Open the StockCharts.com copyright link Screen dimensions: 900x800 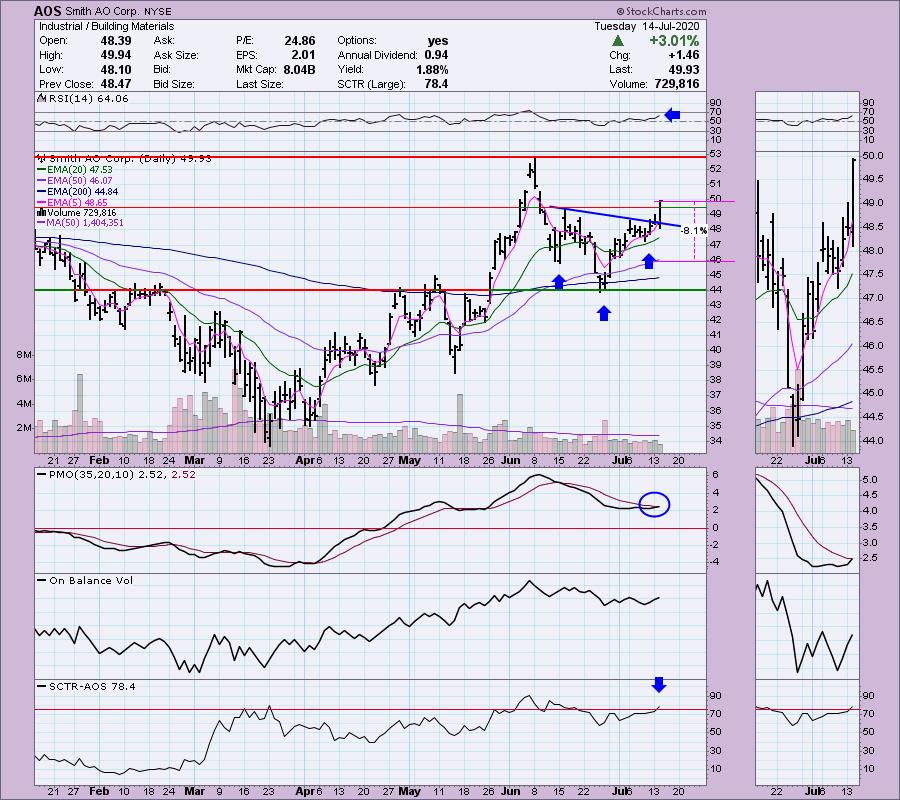[661, 11]
